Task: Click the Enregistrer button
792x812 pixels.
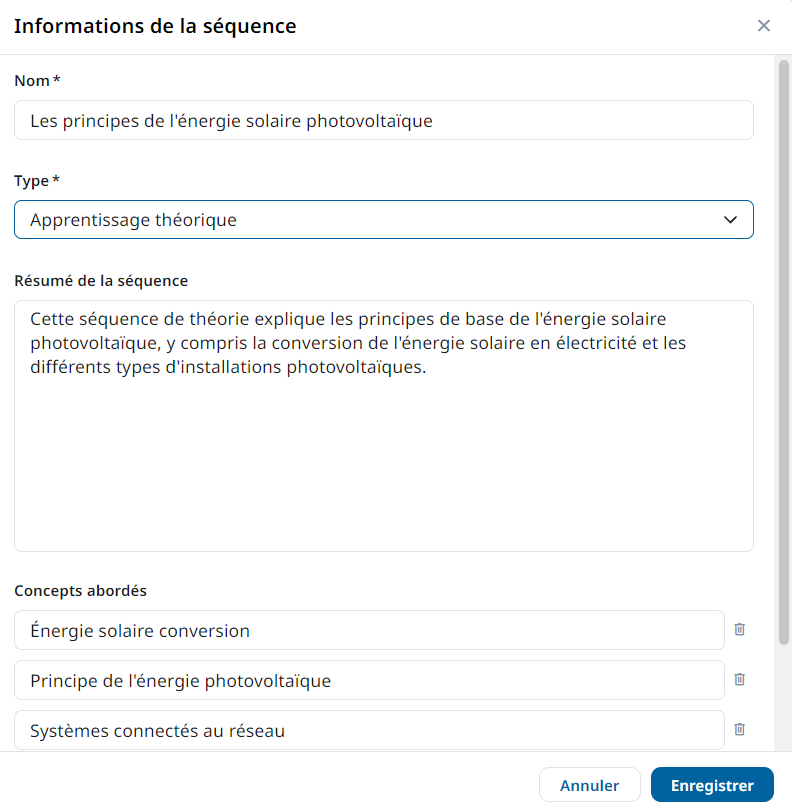Action: point(712,785)
